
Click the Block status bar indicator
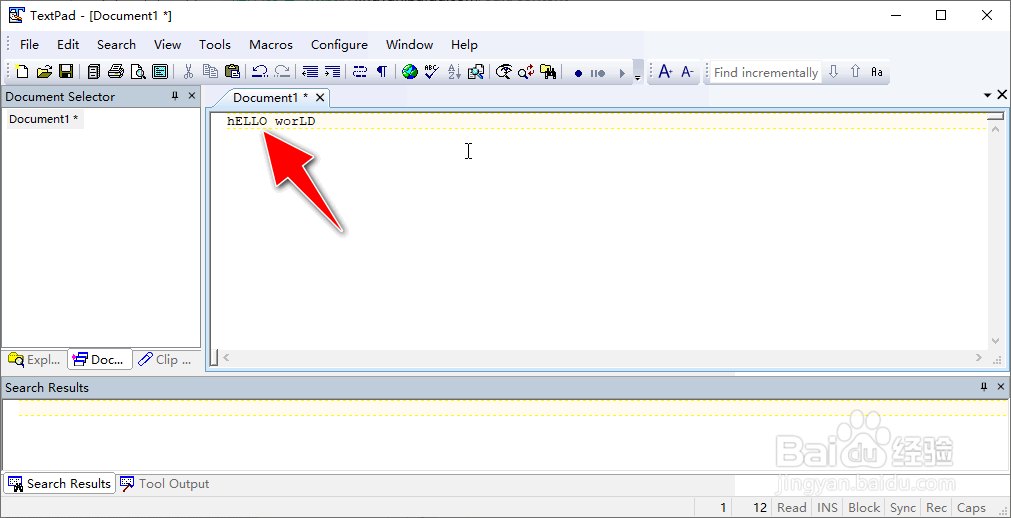point(864,508)
